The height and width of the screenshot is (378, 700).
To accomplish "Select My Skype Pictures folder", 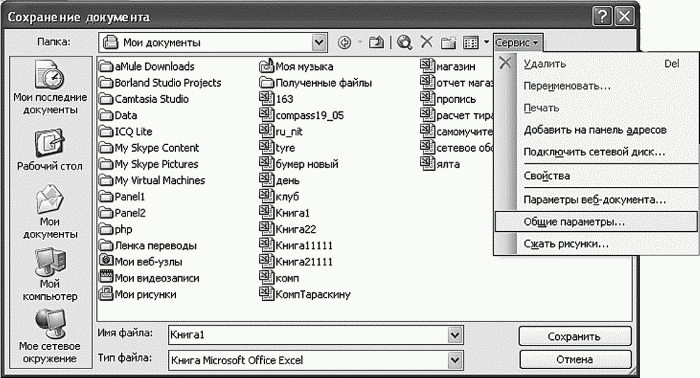I will 149,164.
